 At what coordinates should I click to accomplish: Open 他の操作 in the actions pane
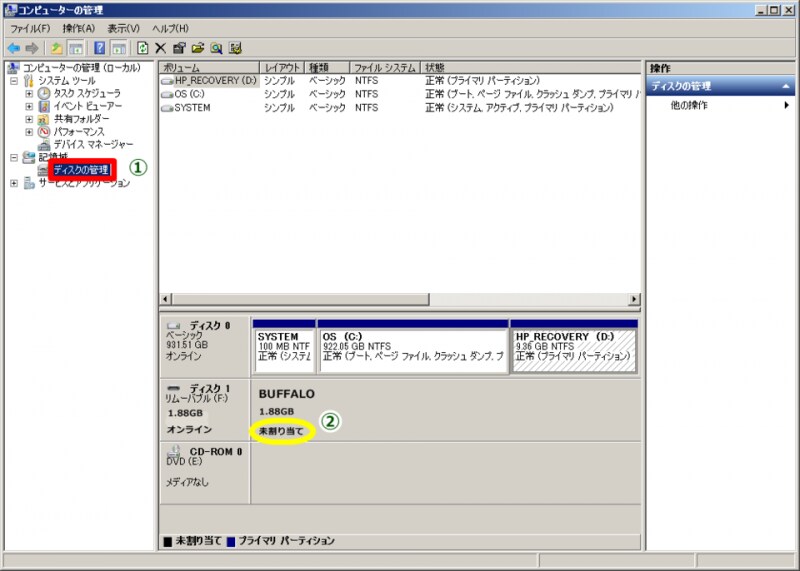coord(690,105)
